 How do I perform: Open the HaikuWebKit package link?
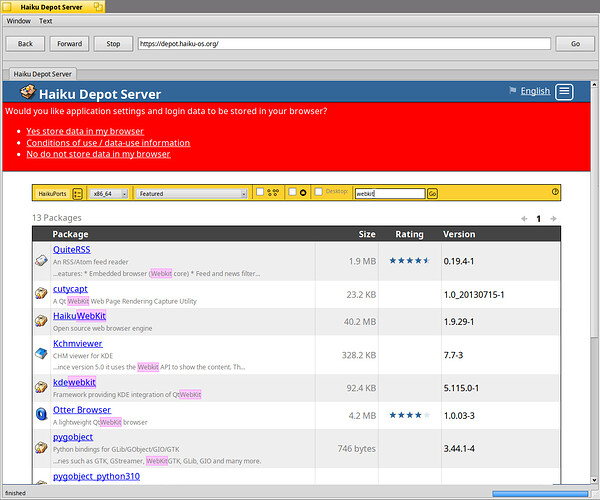click(79, 316)
